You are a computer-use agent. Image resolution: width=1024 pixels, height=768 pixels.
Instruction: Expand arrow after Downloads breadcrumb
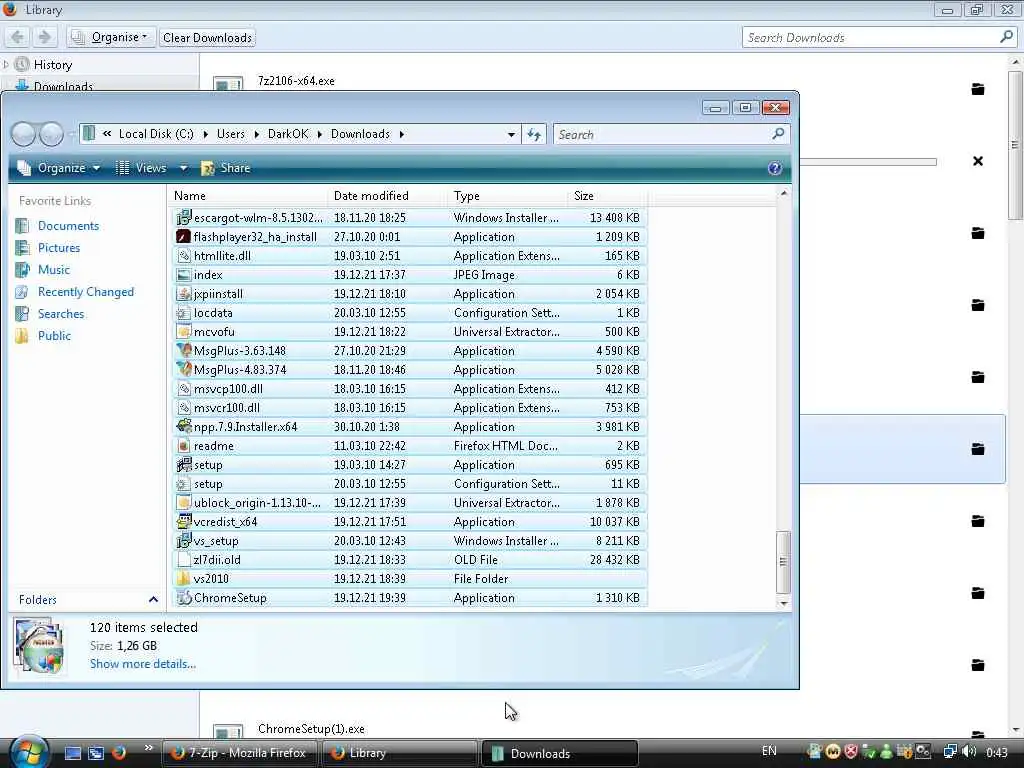402,135
